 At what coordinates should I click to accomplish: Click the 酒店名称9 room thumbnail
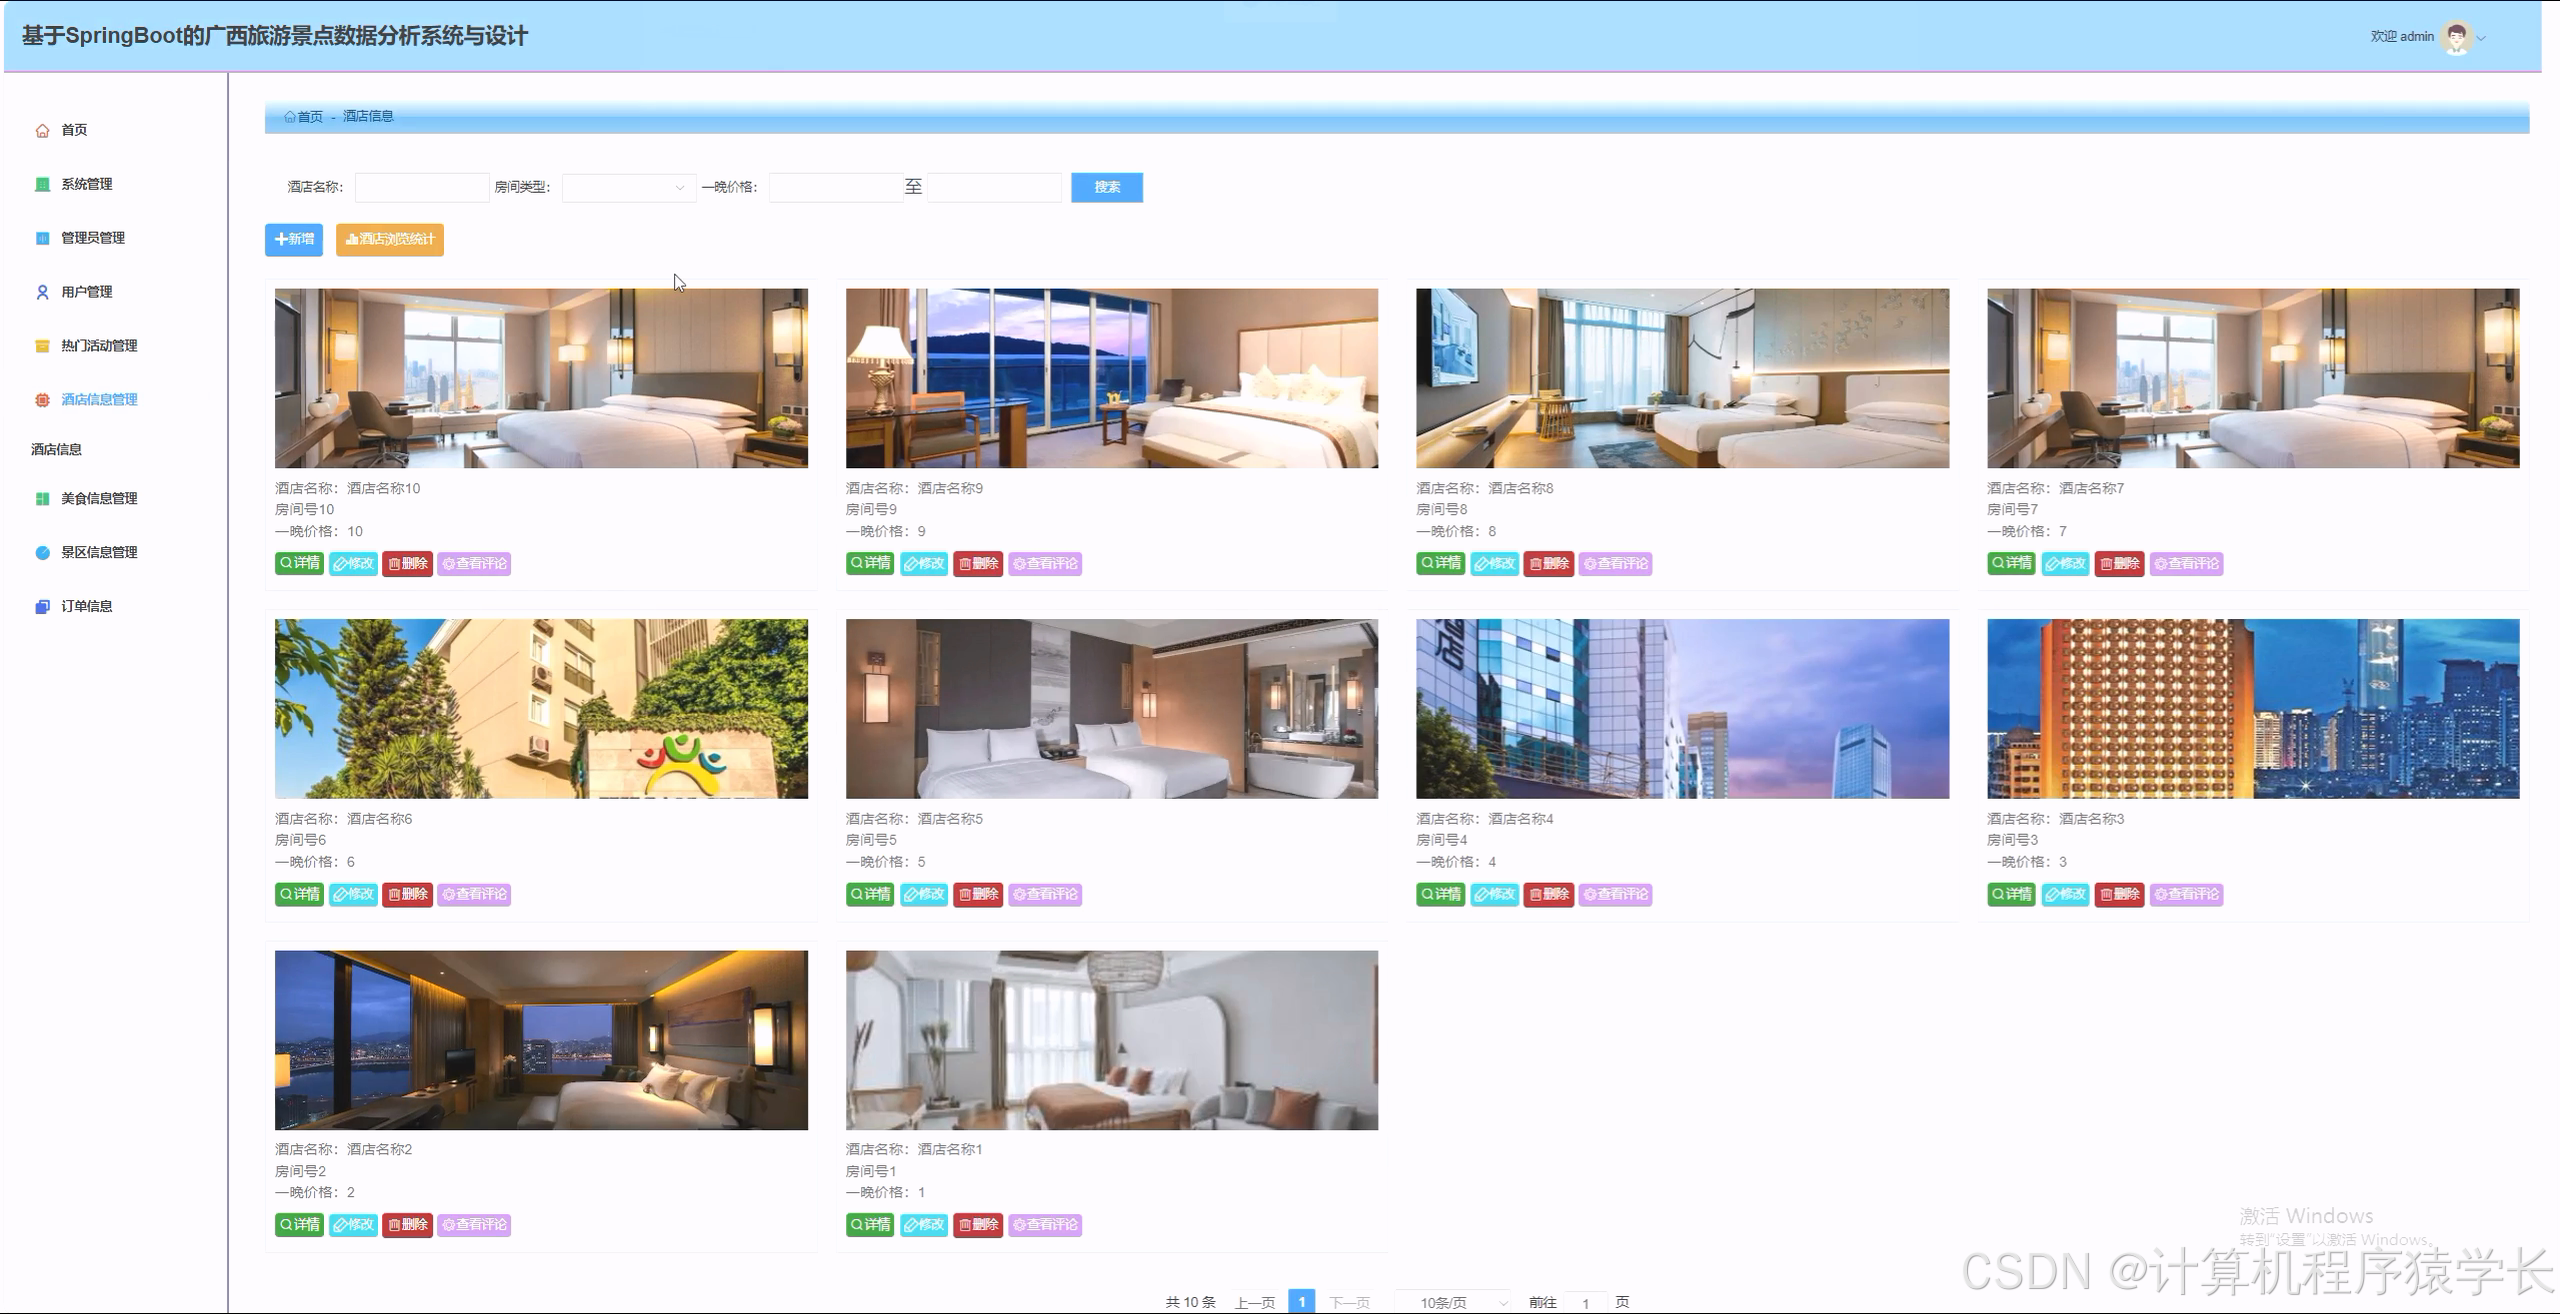1111,378
